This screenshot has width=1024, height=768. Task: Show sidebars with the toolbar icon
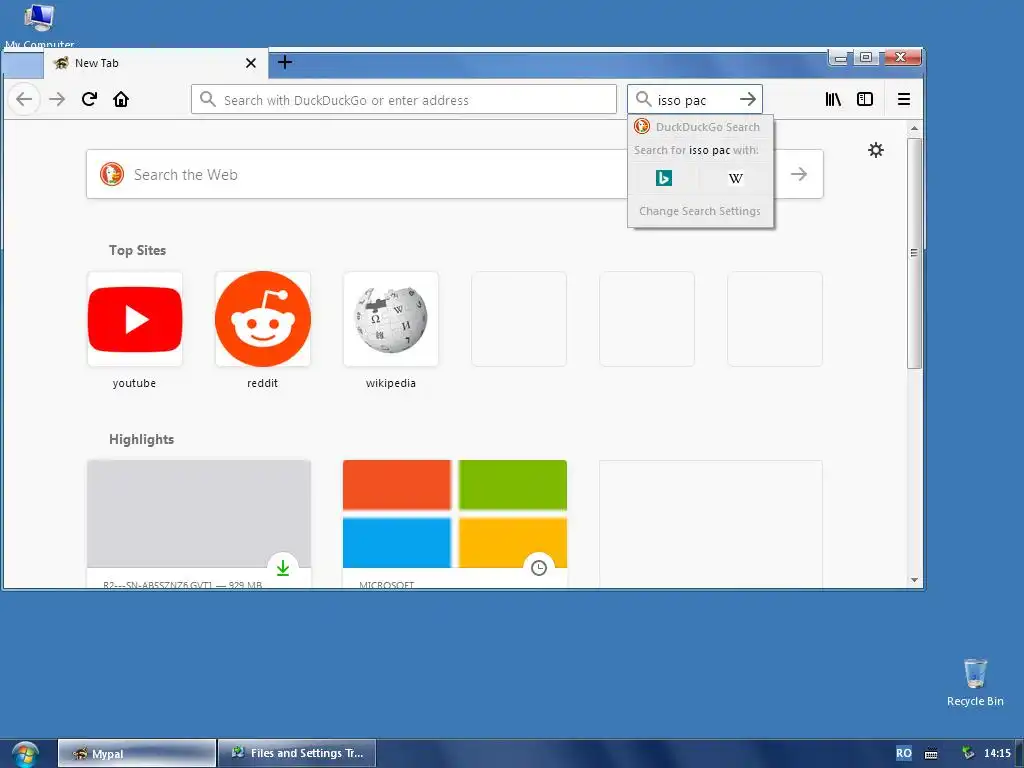click(x=865, y=99)
